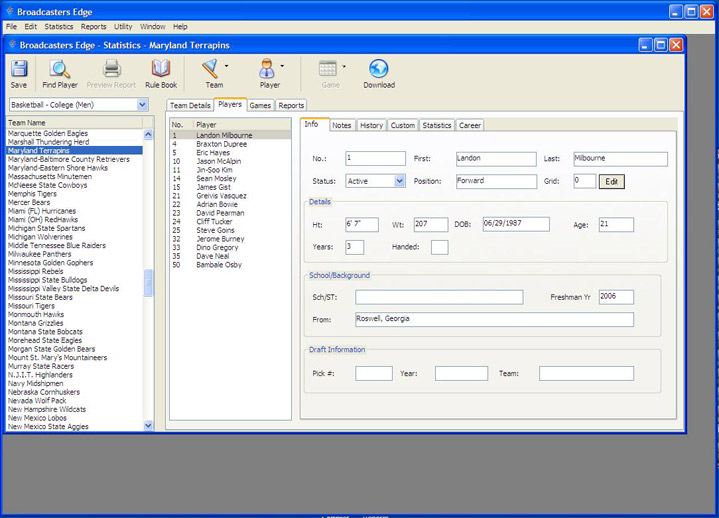This screenshot has height=518, width=719.
Task: Click the Position field
Action: (x=496, y=181)
